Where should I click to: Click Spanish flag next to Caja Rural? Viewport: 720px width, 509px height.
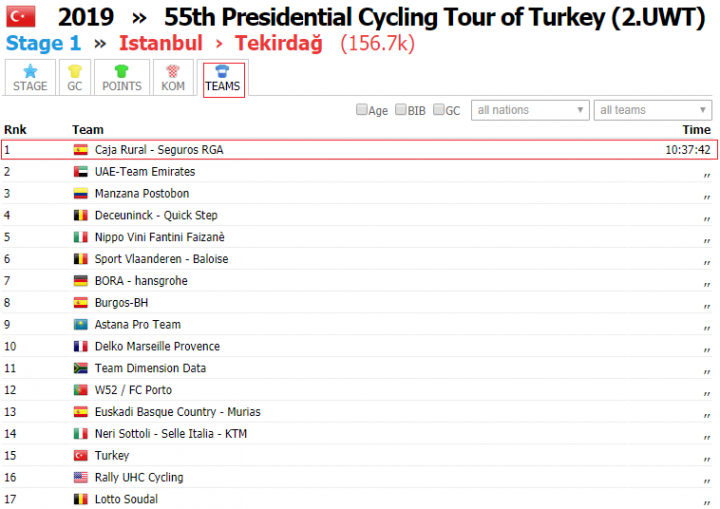81,150
